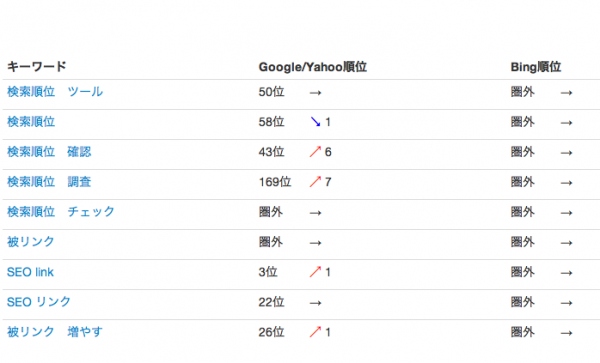Click the flat arrow beside 22位
Image resolution: width=600 pixels, height=363 pixels.
tap(315, 303)
